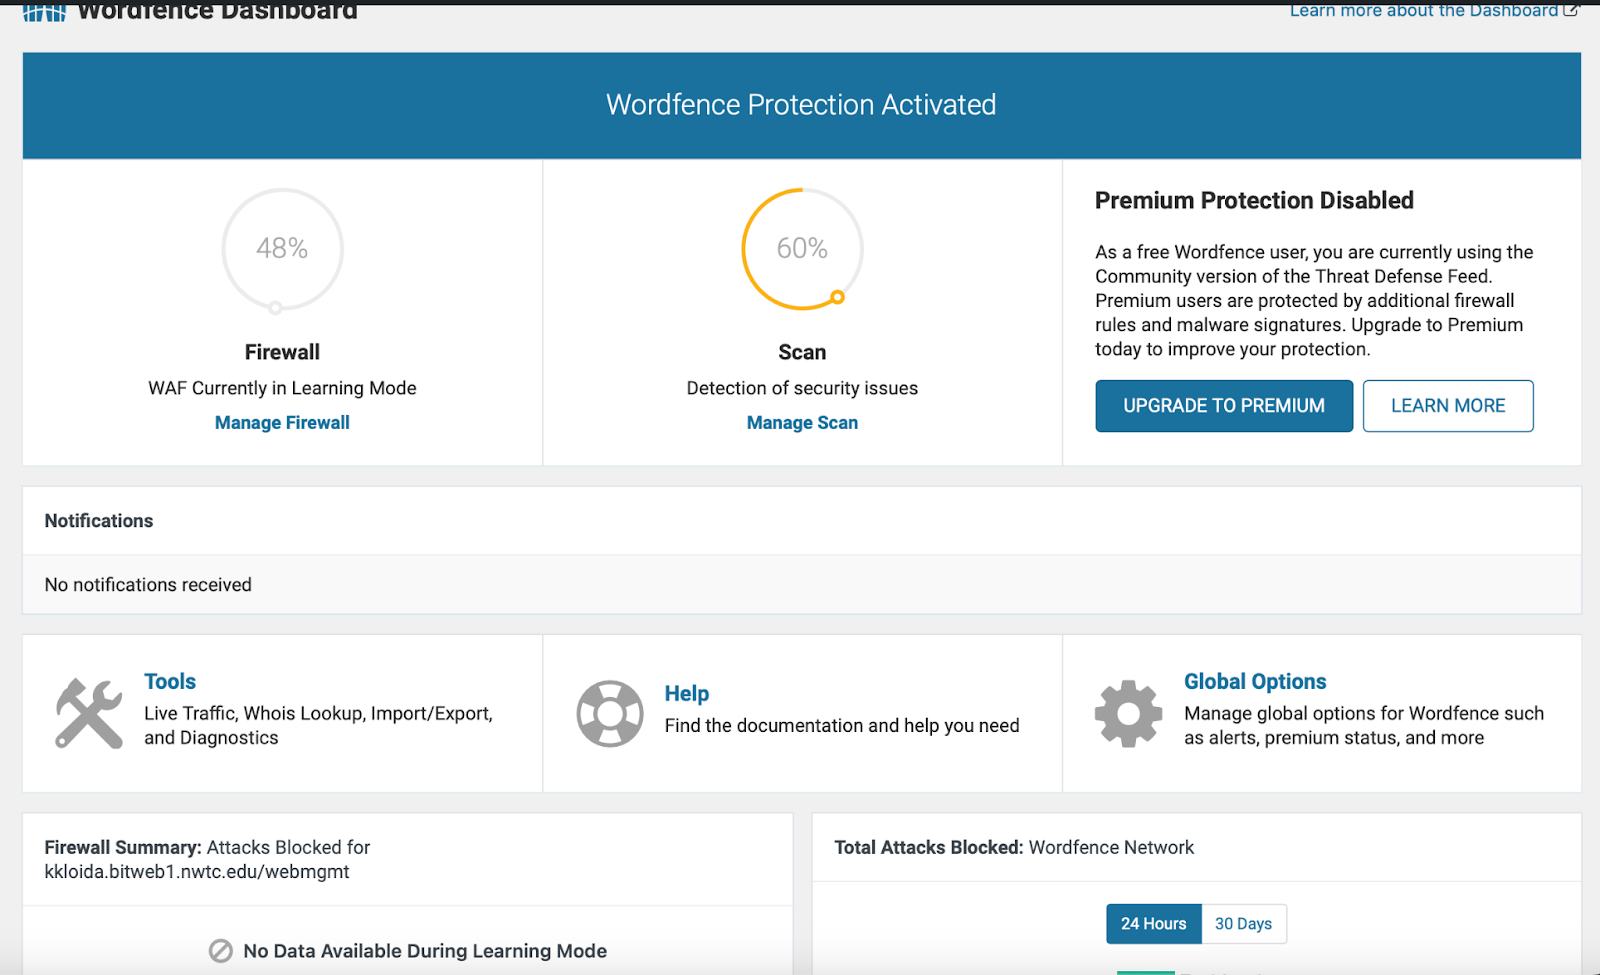The image size is (1600, 975).
Task: Open the Help link
Action: (687, 694)
